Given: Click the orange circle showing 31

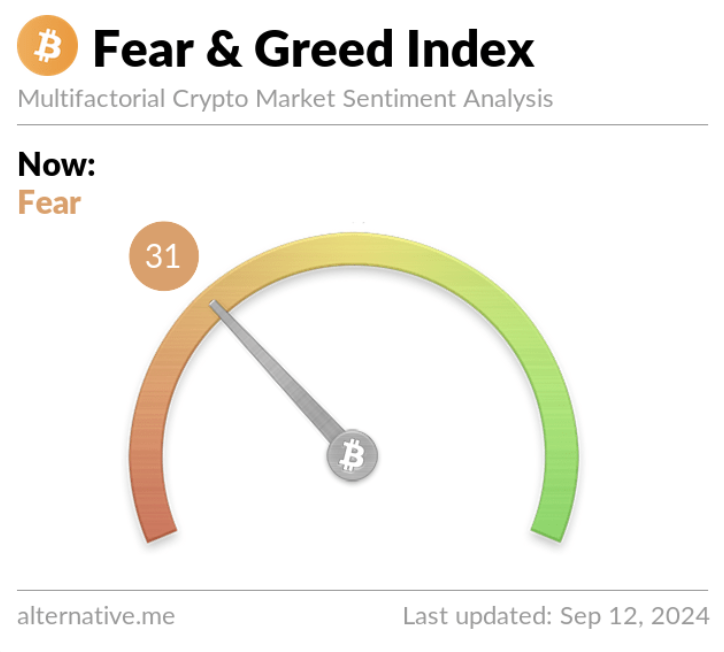Looking at the screenshot, I should point(164,256).
